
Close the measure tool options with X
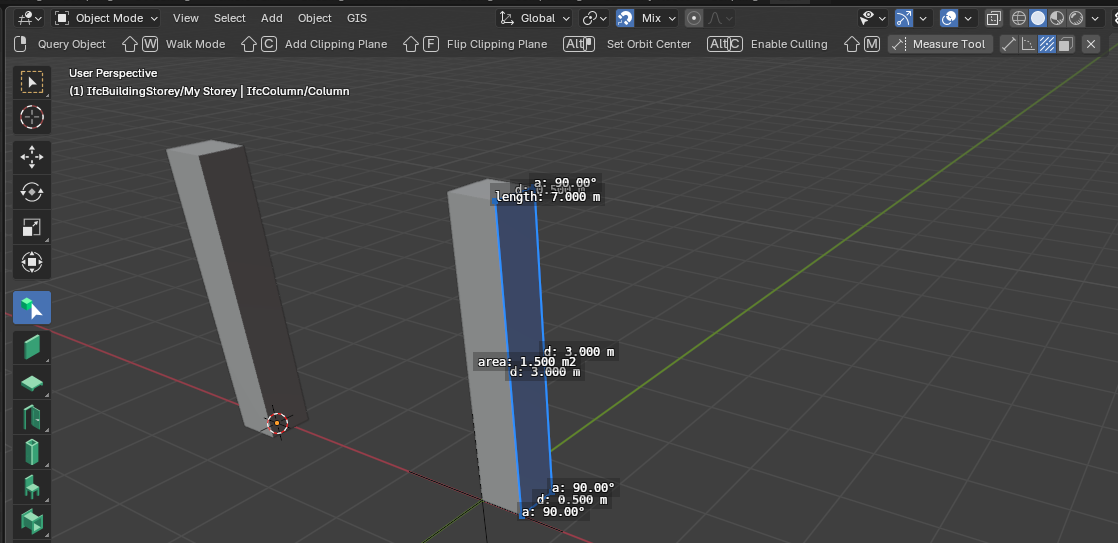(x=1091, y=44)
